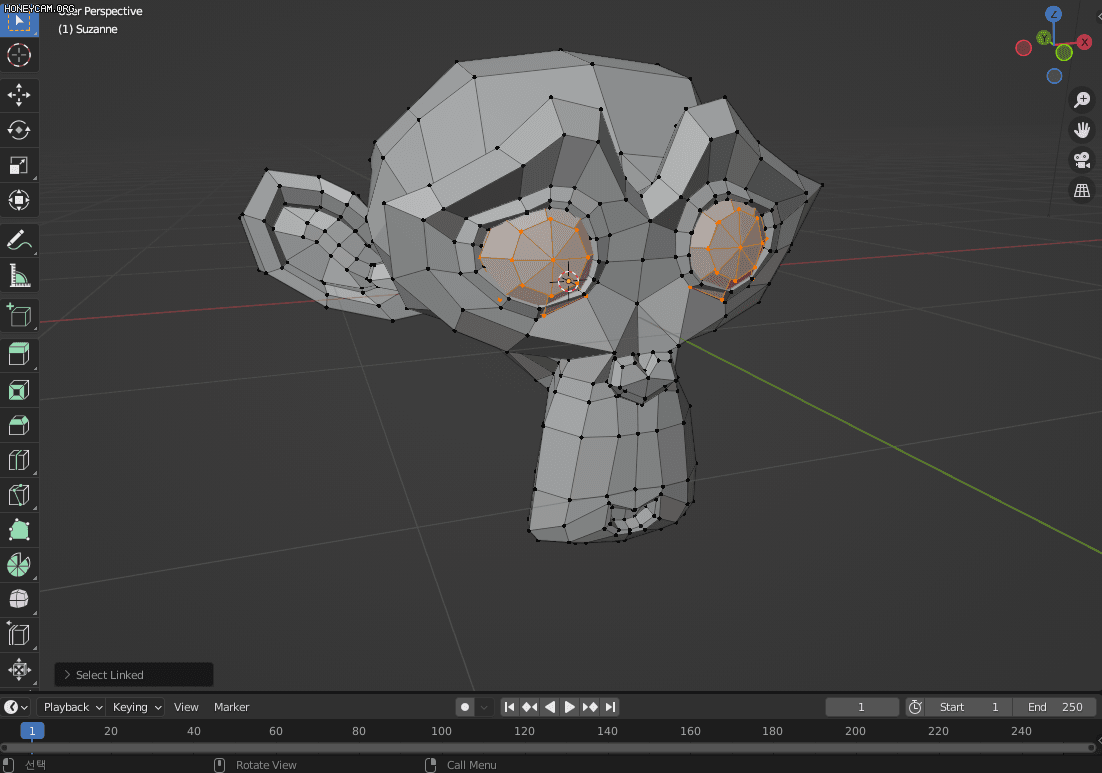This screenshot has width=1102, height=773.
Task: Choose the Add Cube tool
Action: click(x=19, y=316)
